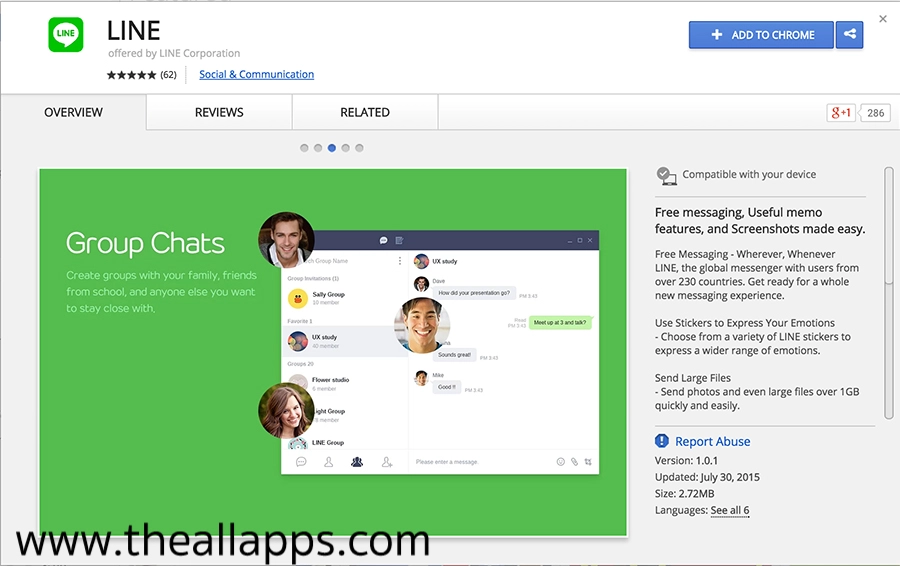The width and height of the screenshot is (900, 566).
Task: Open See all 6 languages link
Action: tap(730, 510)
